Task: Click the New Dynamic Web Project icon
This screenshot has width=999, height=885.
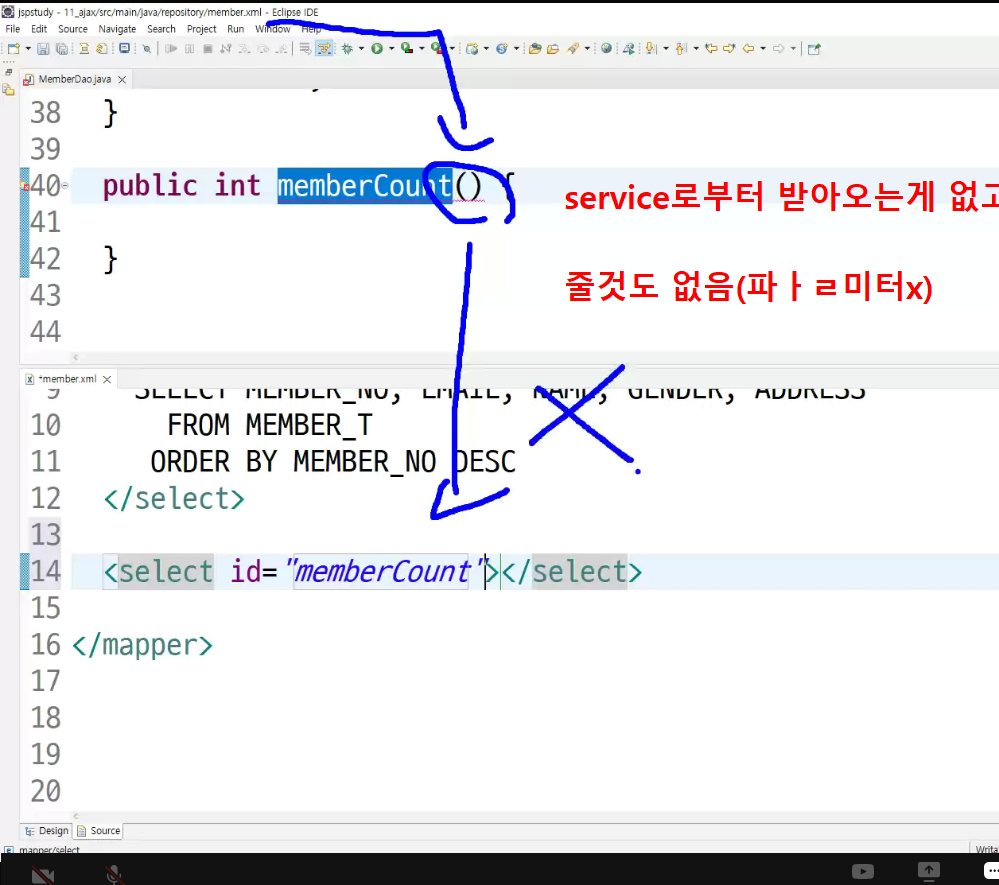Action: coord(472,48)
